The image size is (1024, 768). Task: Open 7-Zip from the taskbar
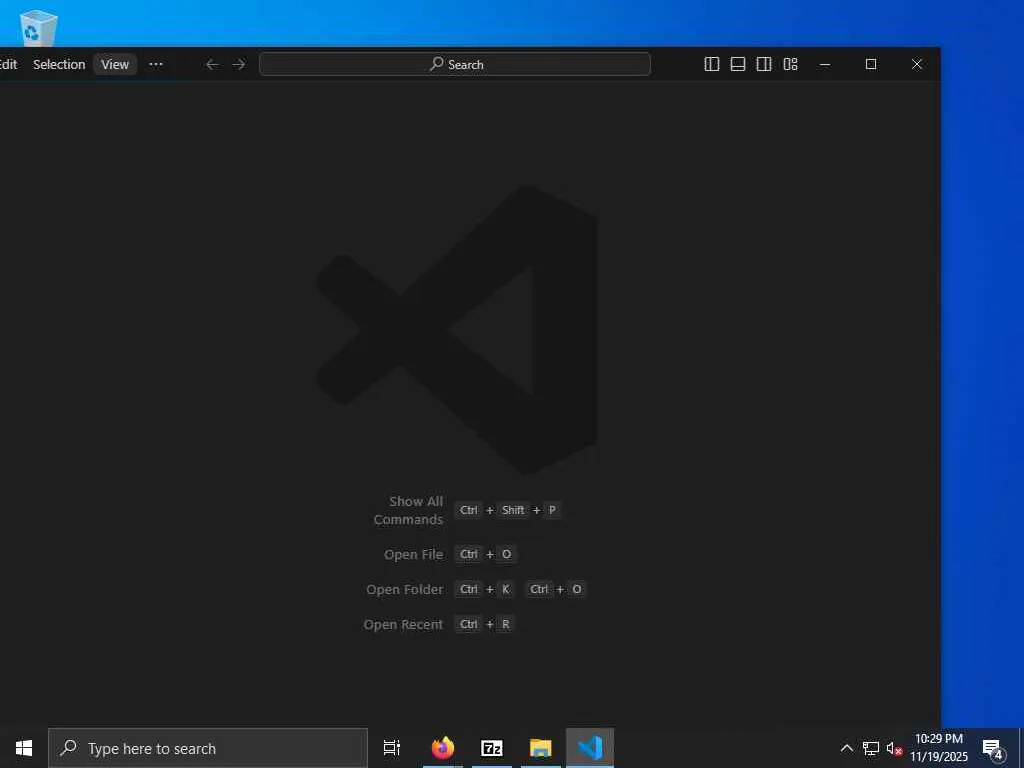tap(492, 748)
